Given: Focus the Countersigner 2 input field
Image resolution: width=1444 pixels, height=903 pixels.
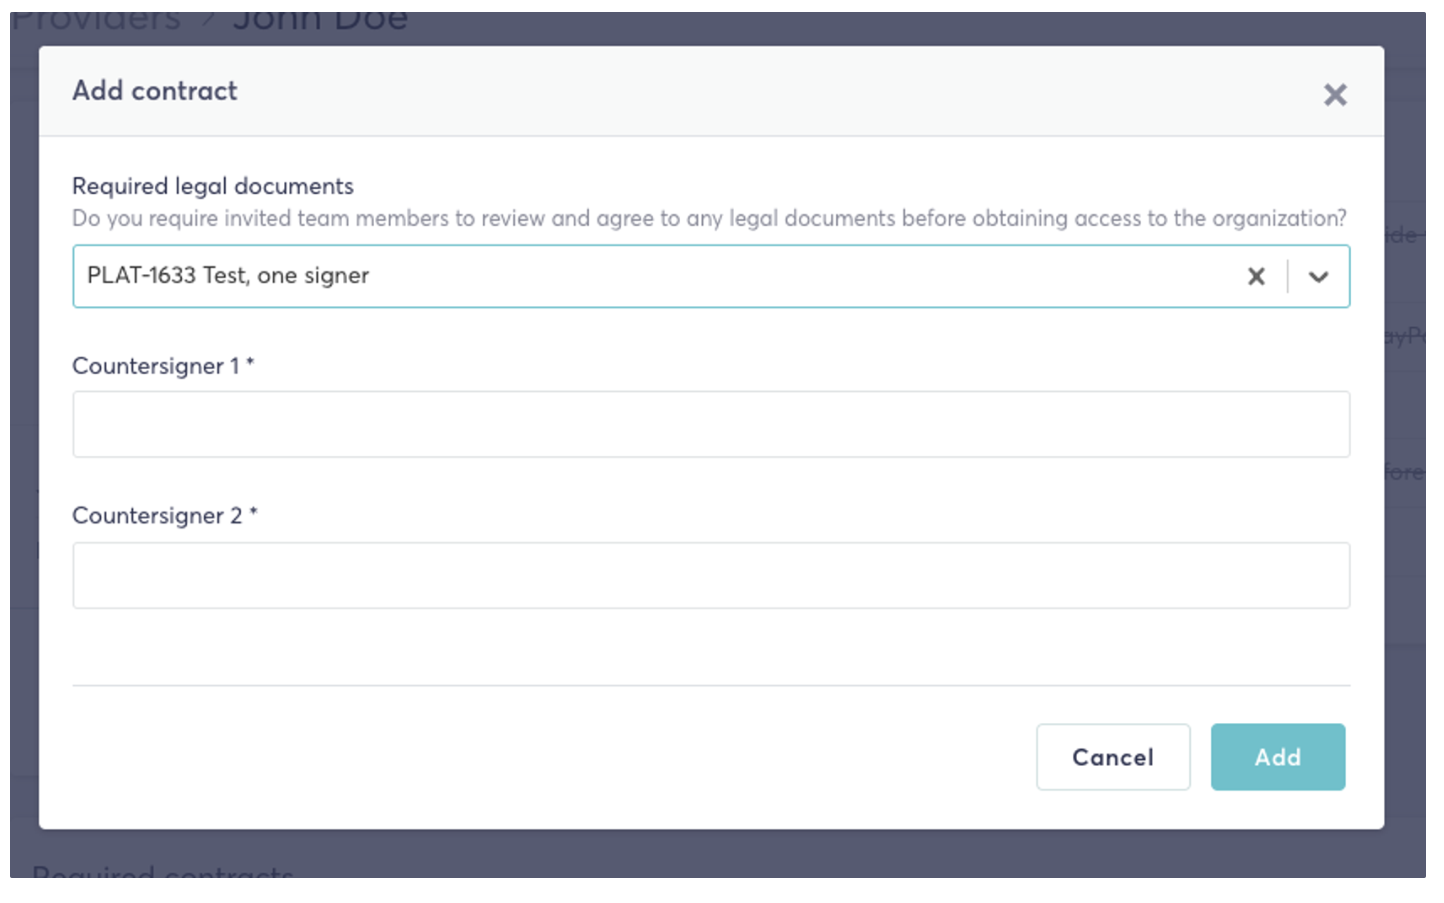Looking at the screenshot, I should pyautogui.click(x=711, y=575).
